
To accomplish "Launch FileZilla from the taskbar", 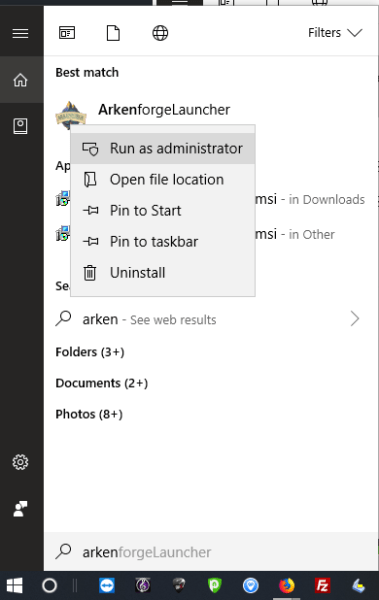I will pos(322,585).
